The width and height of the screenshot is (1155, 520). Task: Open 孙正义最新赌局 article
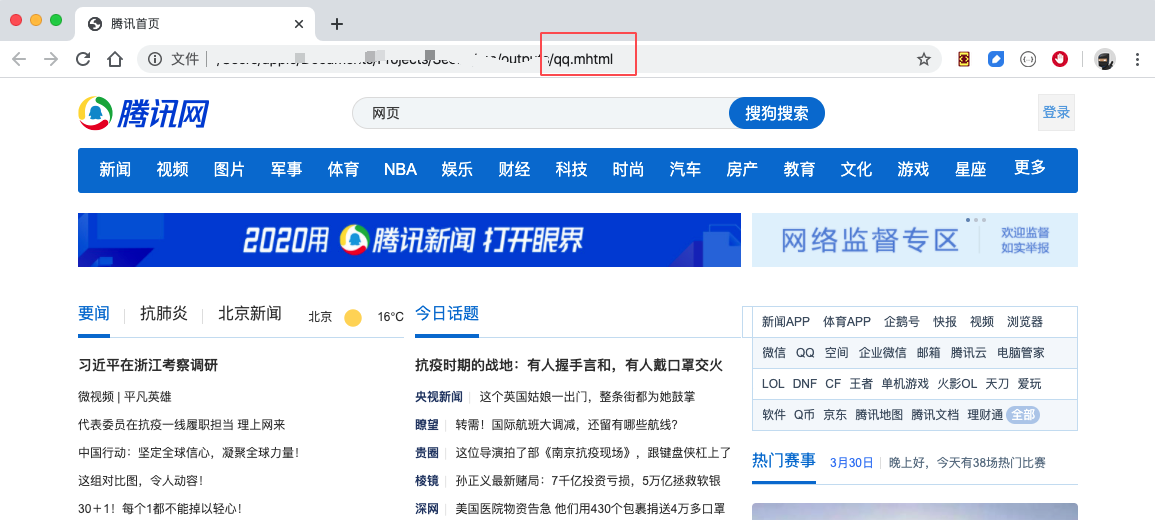588,480
